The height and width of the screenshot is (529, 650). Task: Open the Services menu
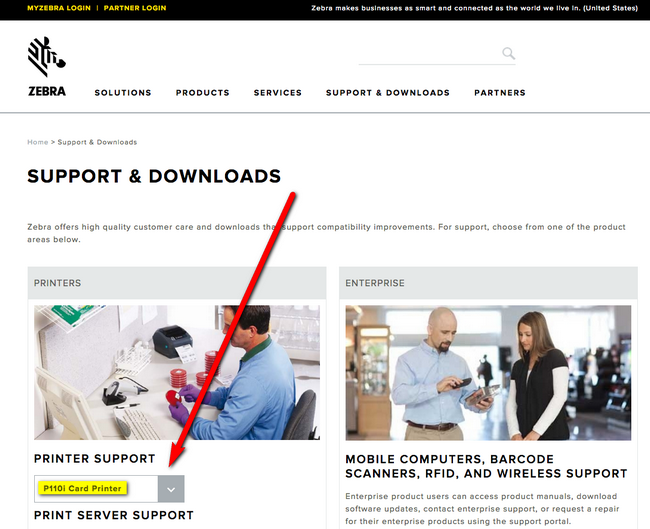278,92
